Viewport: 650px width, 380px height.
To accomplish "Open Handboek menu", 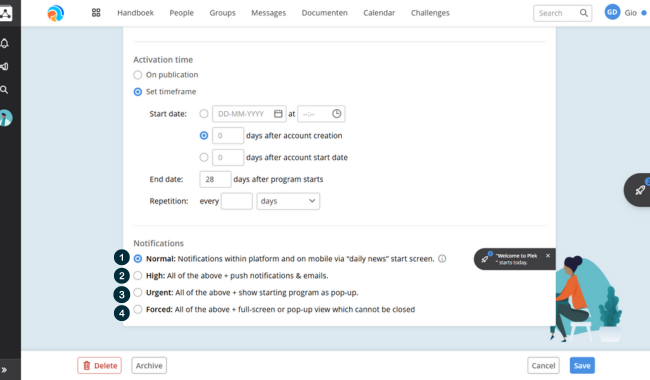I will pos(135,13).
